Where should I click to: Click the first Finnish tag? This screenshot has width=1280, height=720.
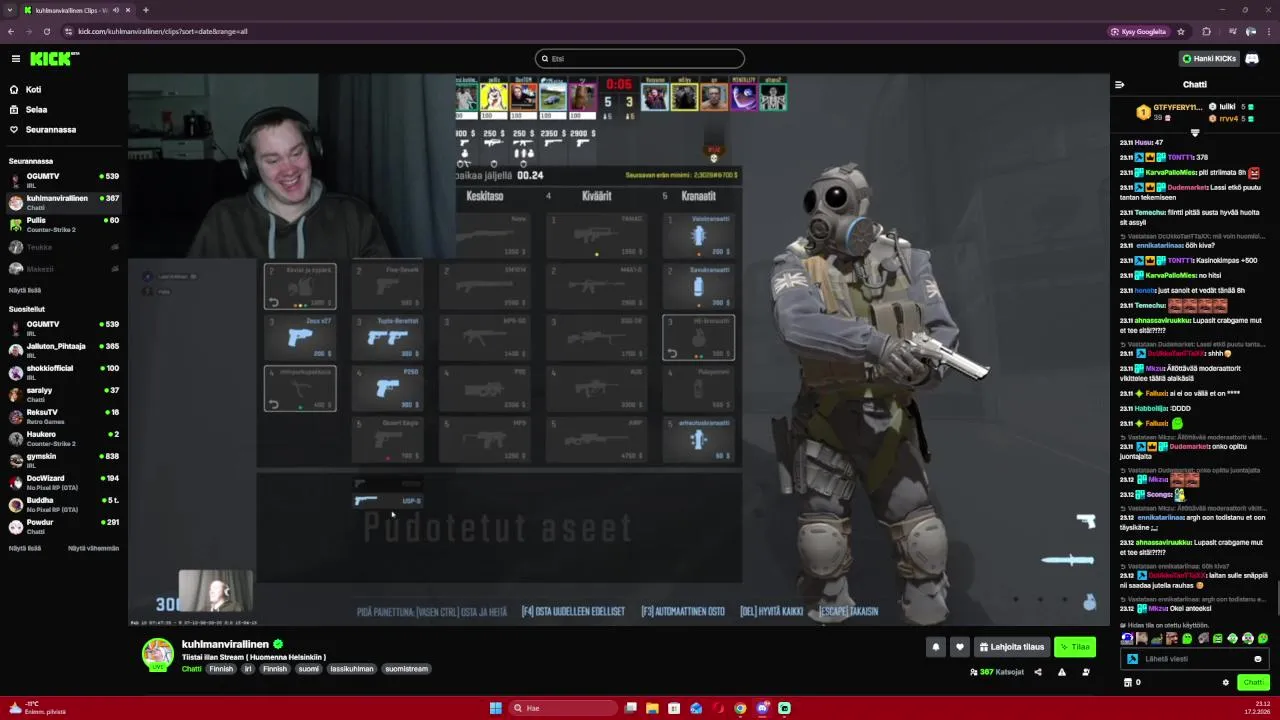[221, 669]
